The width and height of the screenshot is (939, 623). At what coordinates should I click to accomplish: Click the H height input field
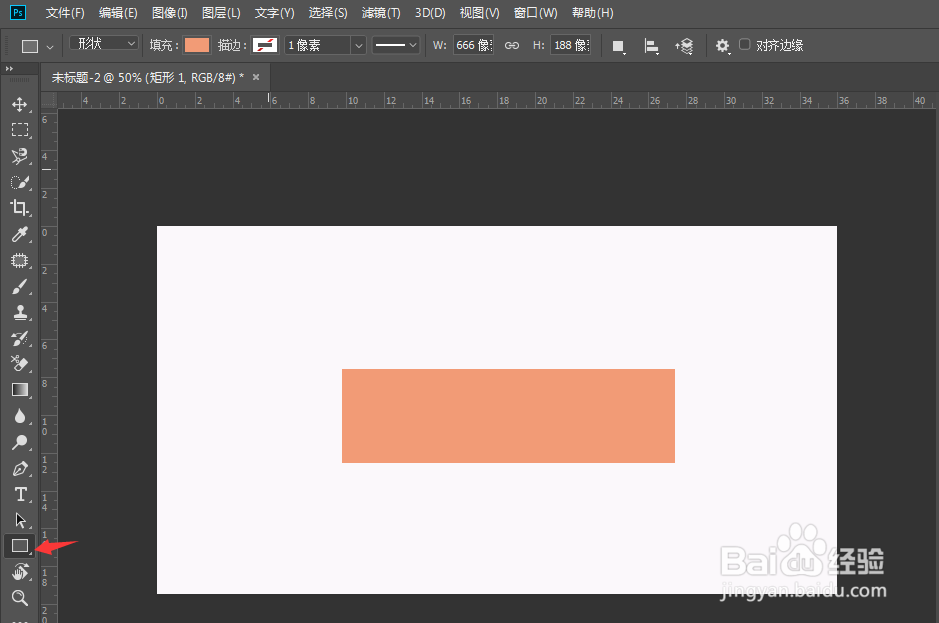[570, 44]
